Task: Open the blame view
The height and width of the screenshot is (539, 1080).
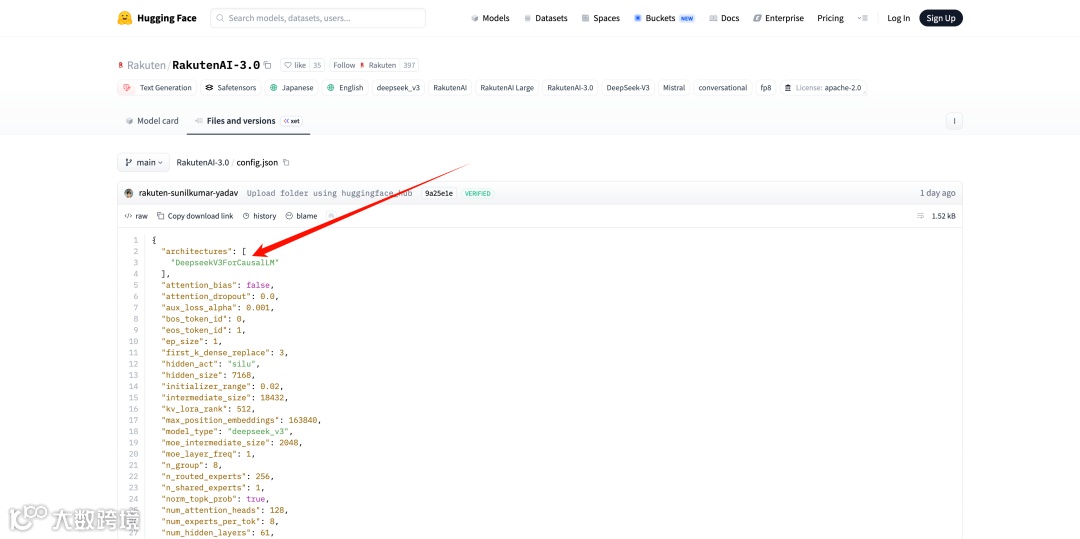Action: 301,215
